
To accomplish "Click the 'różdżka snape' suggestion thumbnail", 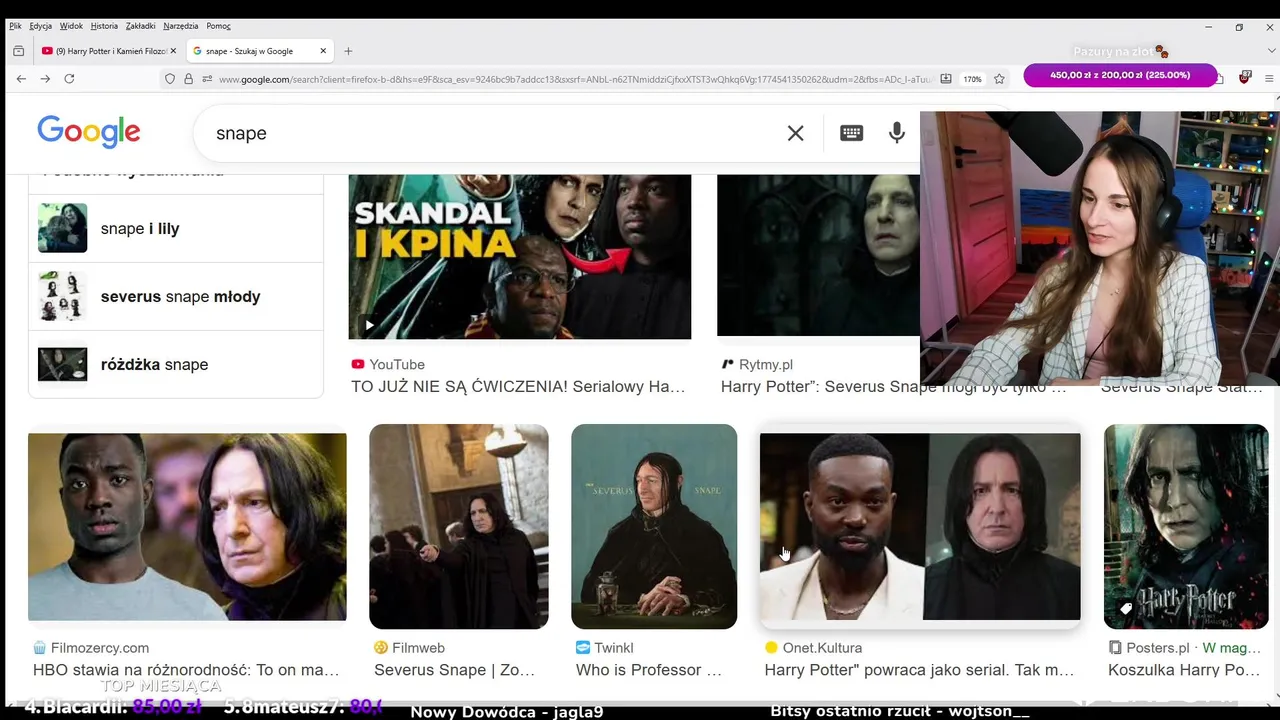I will 62,364.
